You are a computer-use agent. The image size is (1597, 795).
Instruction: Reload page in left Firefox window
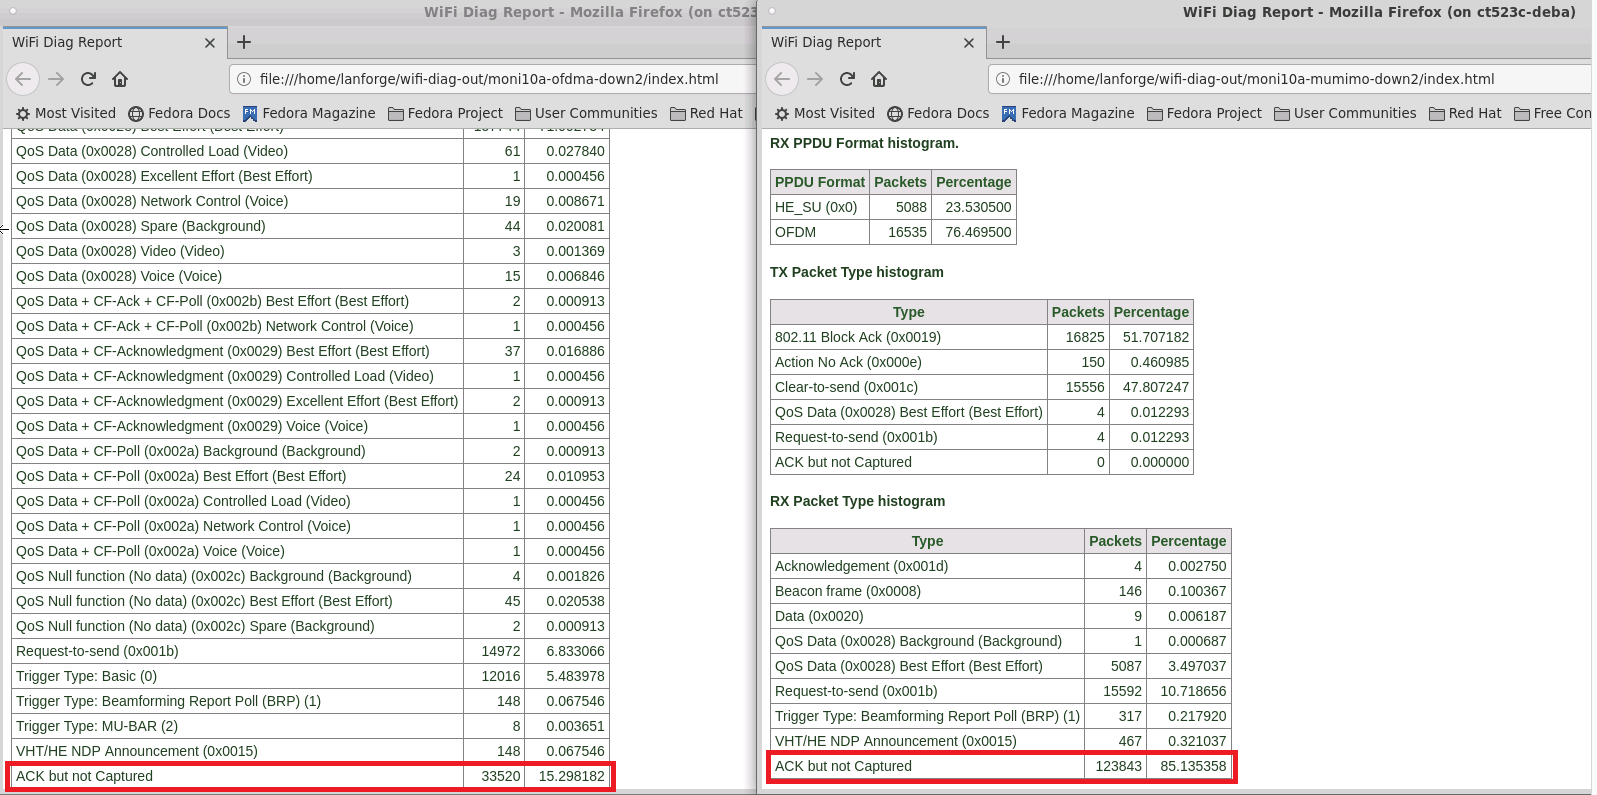88,79
